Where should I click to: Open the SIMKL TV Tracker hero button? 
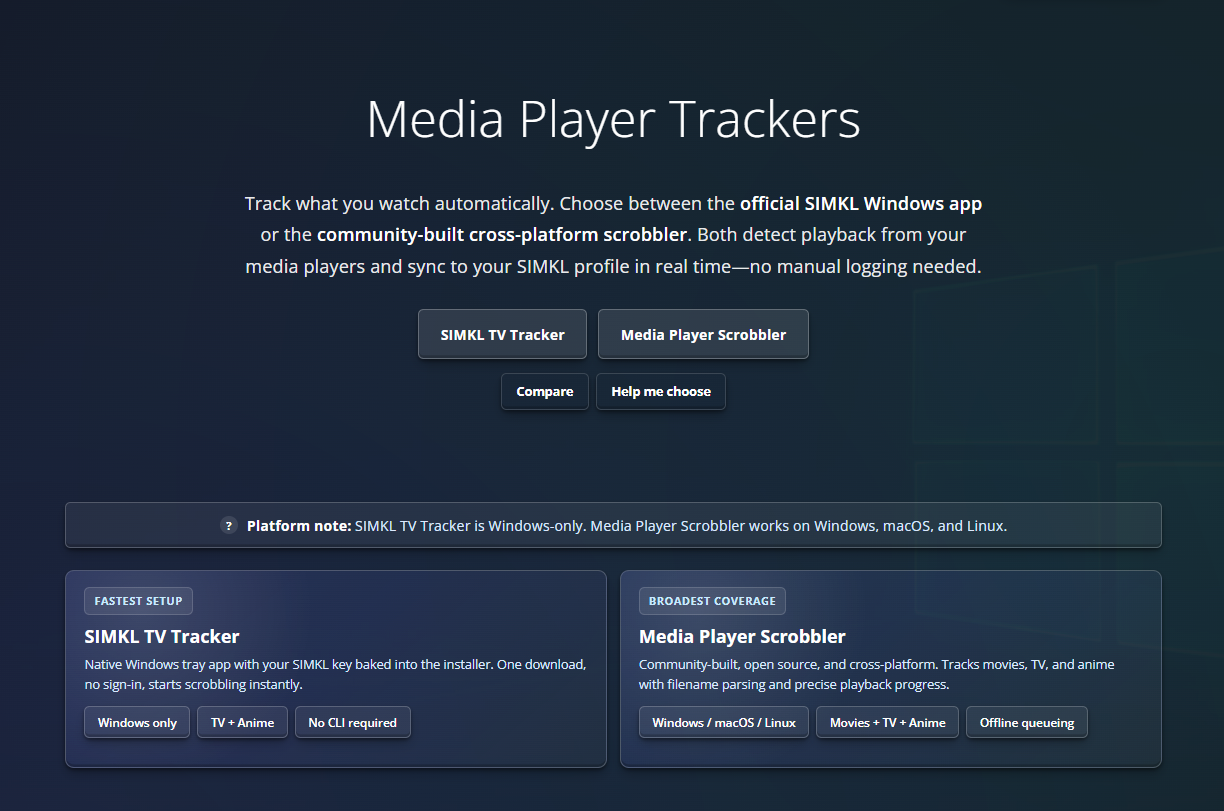(502, 334)
